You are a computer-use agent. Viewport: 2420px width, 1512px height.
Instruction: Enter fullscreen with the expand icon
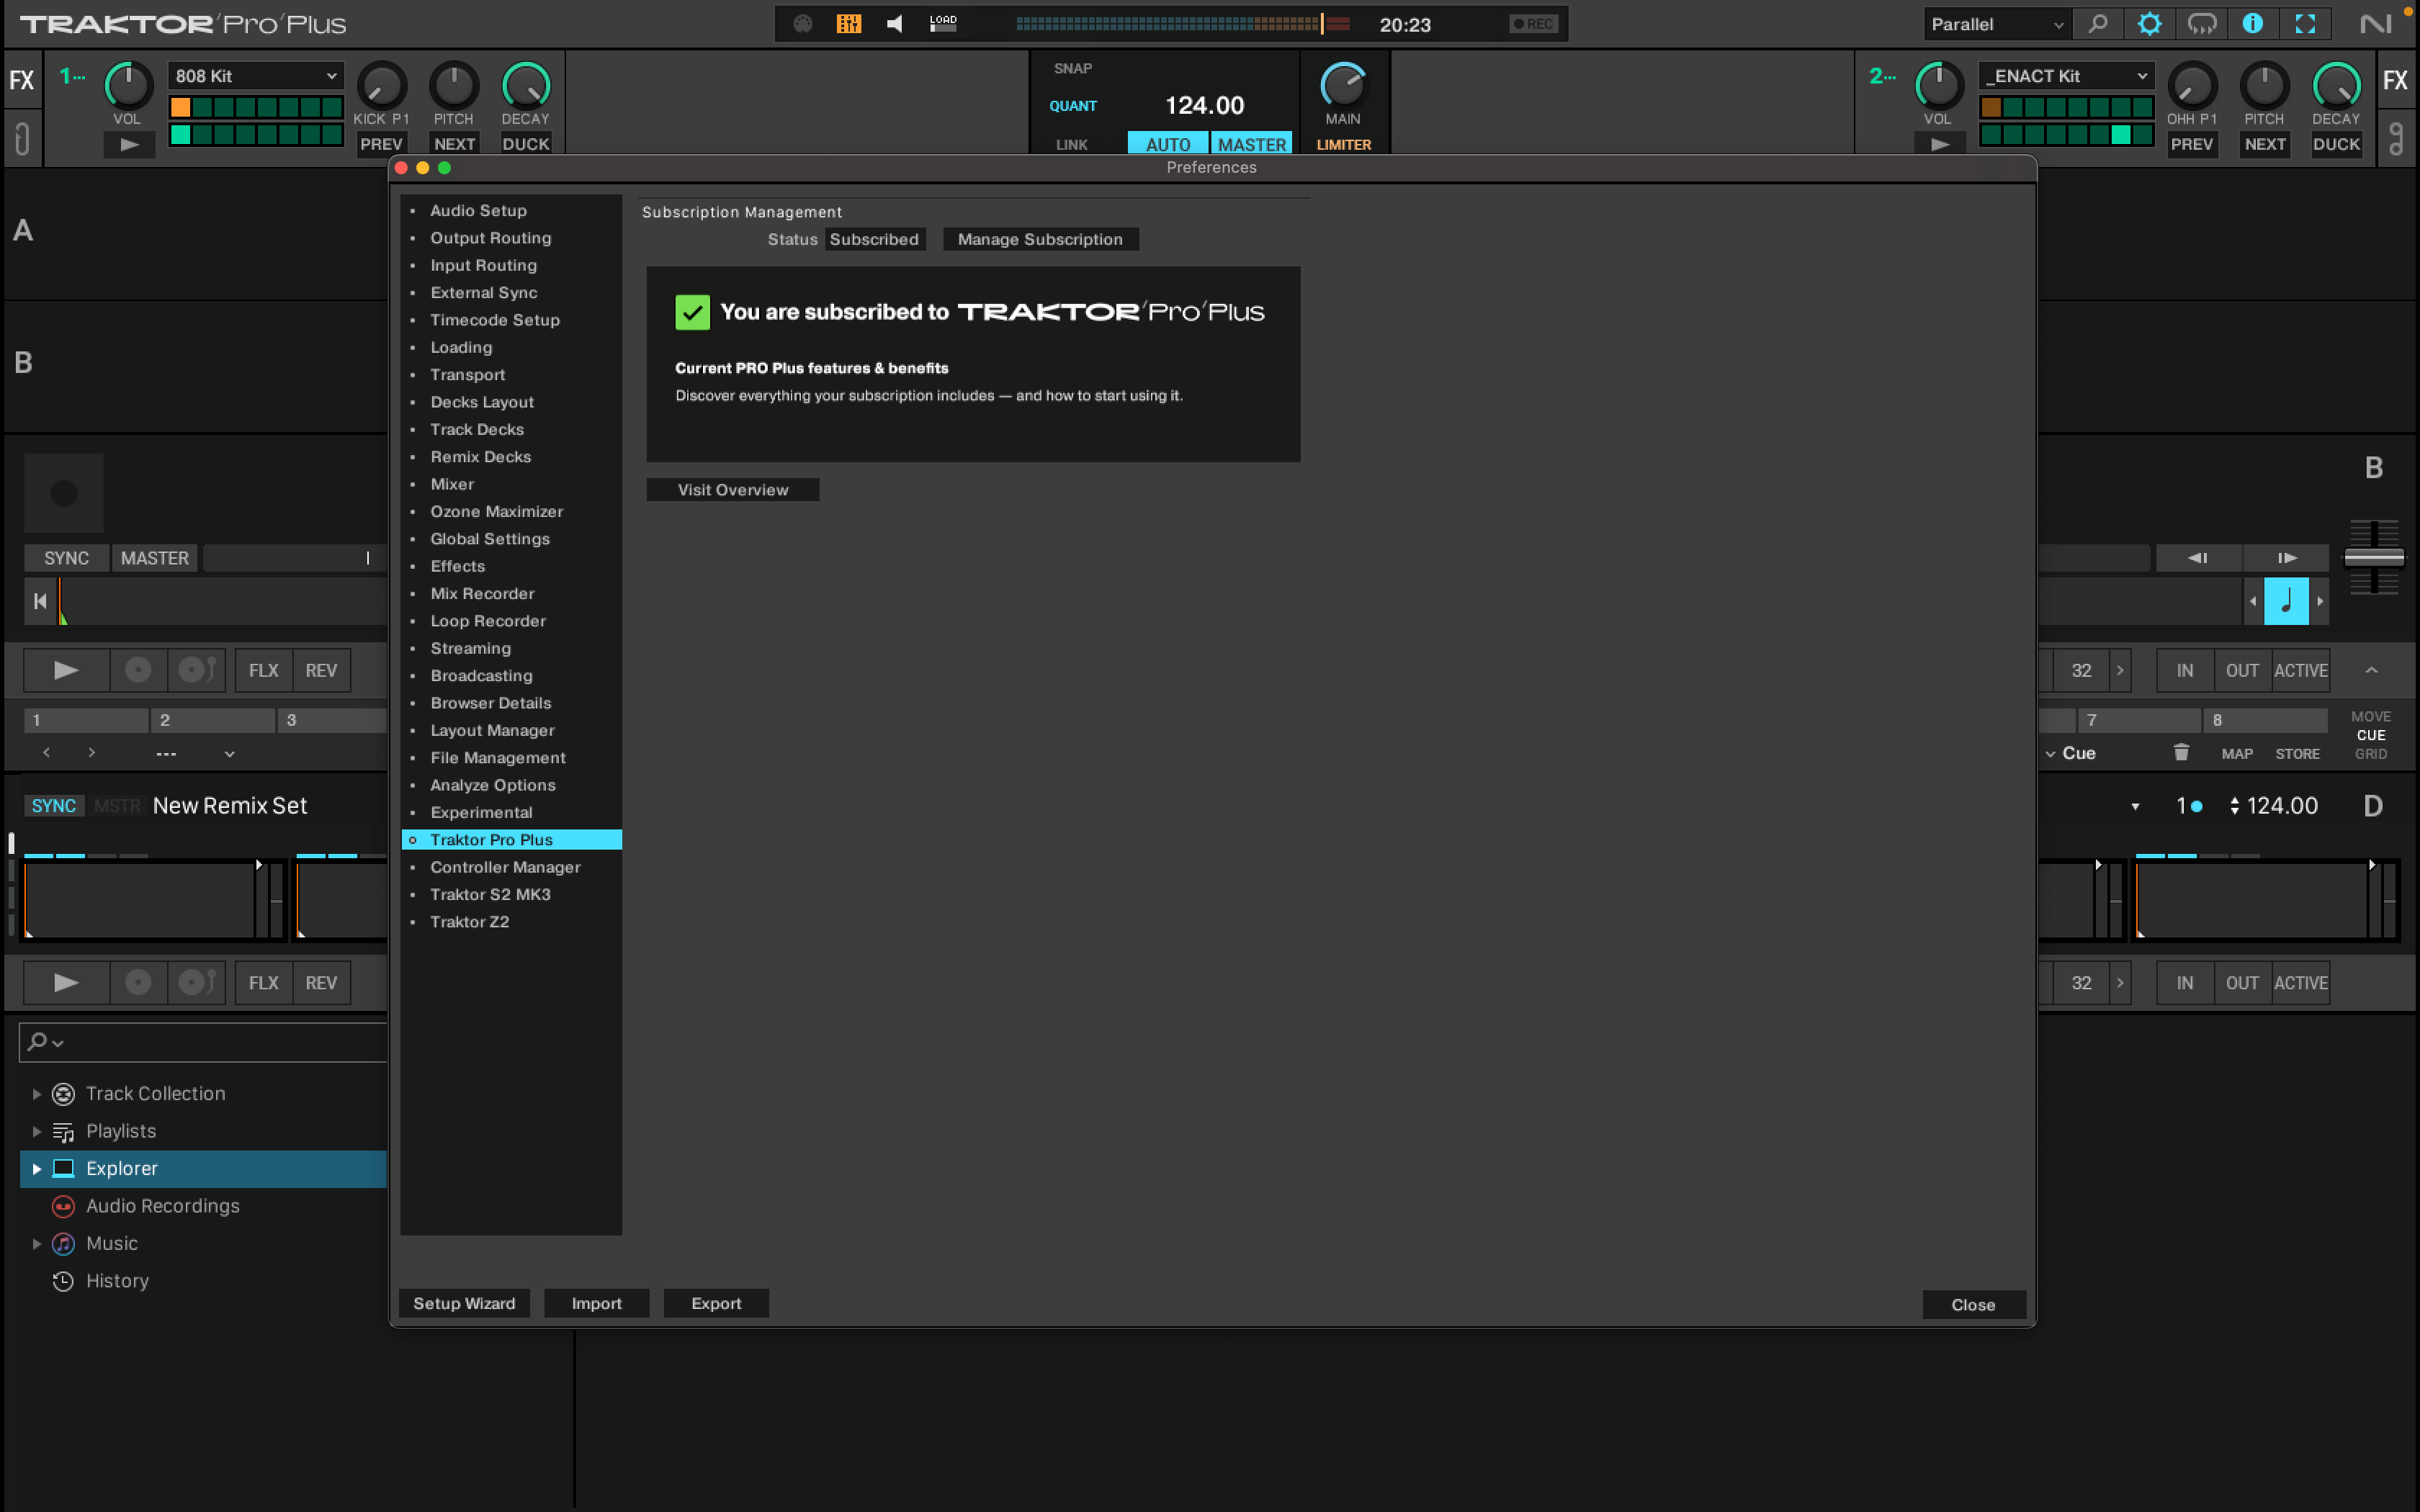click(2305, 24)
